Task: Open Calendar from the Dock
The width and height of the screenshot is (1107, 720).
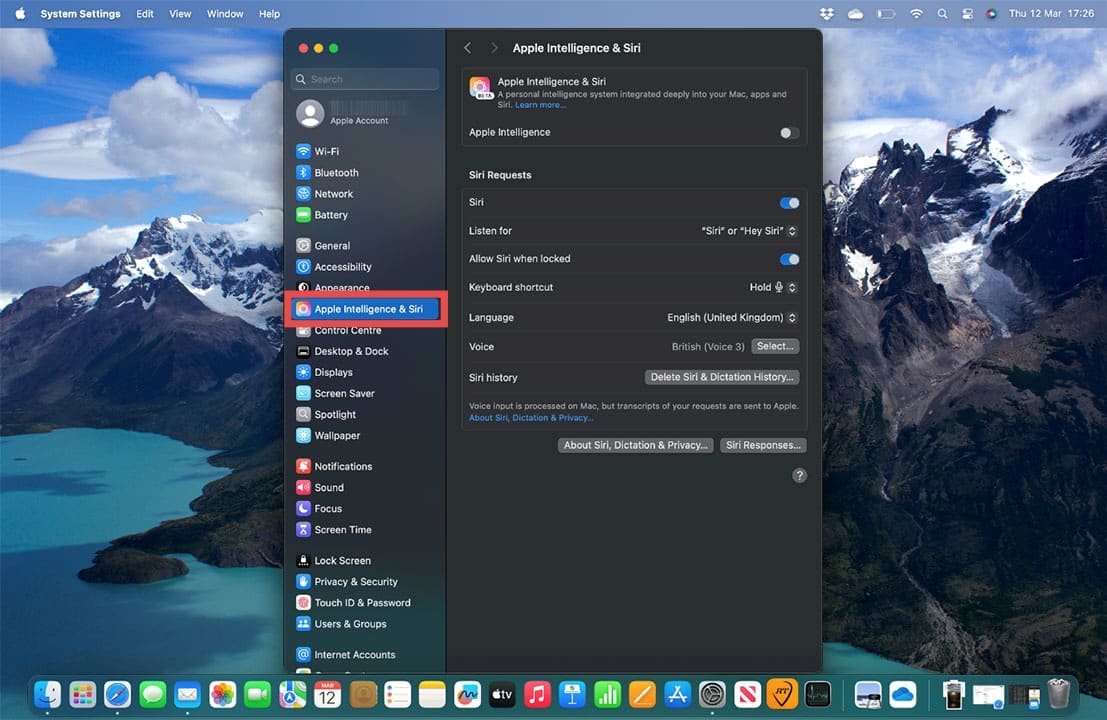Action: [x=327, y=695]
